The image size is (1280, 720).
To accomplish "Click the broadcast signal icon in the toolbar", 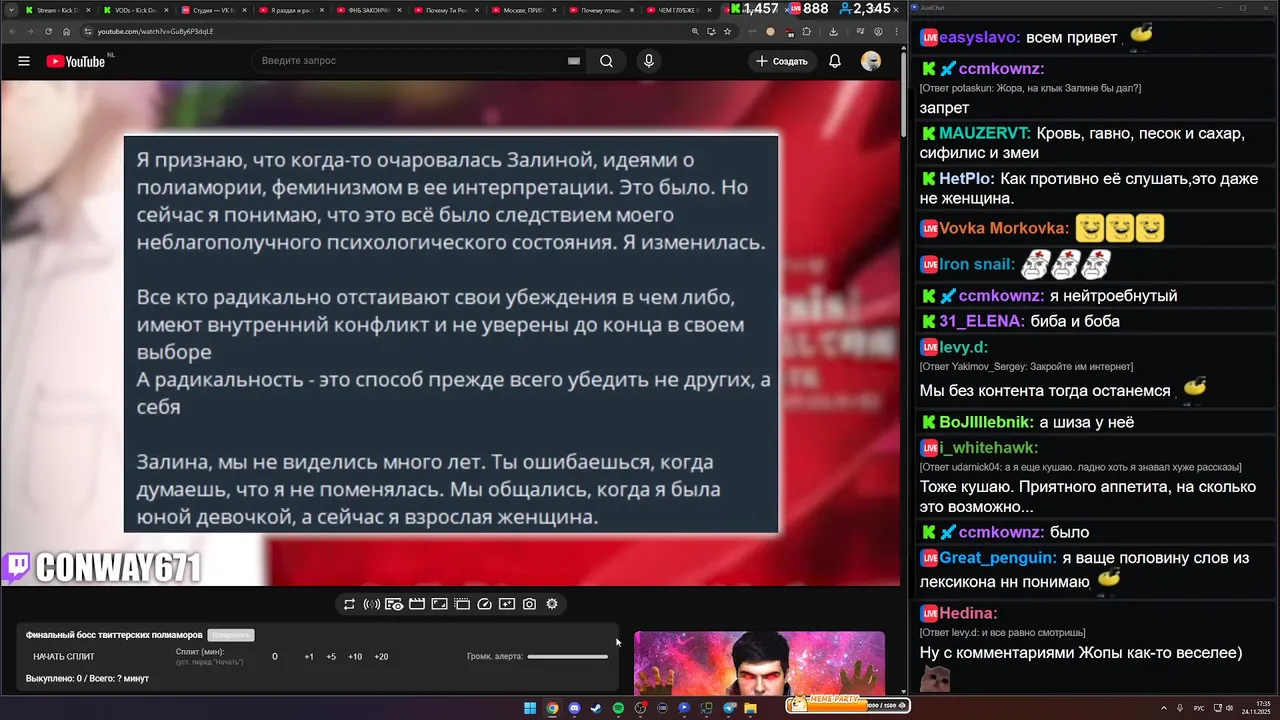I will 371,604.
